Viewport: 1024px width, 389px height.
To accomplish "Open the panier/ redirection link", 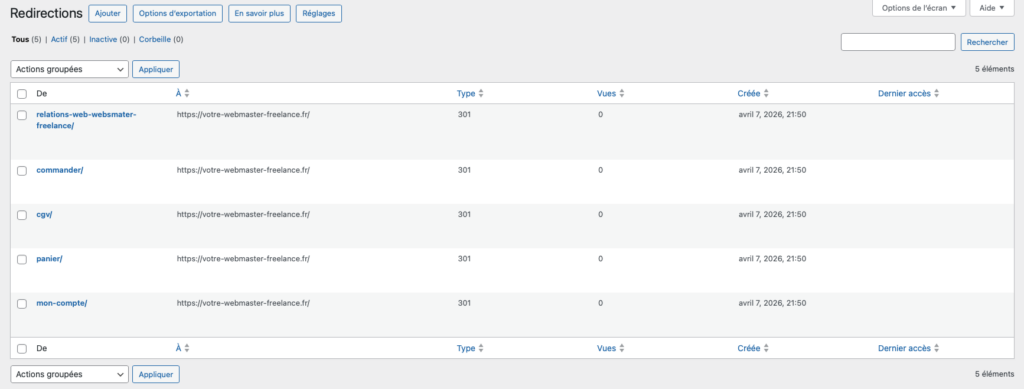I will [50, 258].
